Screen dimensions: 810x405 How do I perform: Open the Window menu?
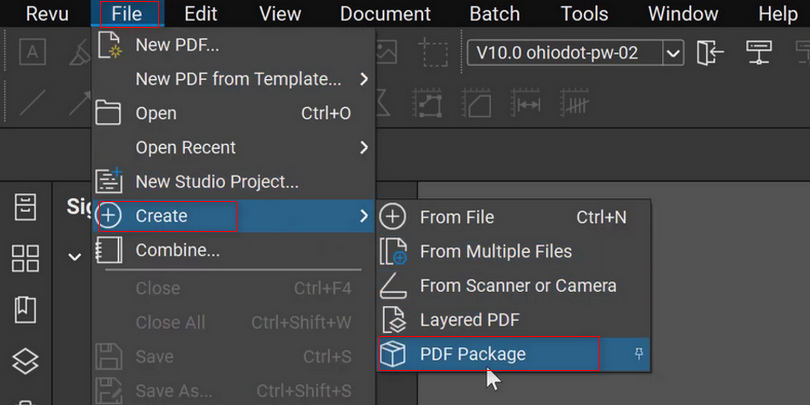(683, 14)
